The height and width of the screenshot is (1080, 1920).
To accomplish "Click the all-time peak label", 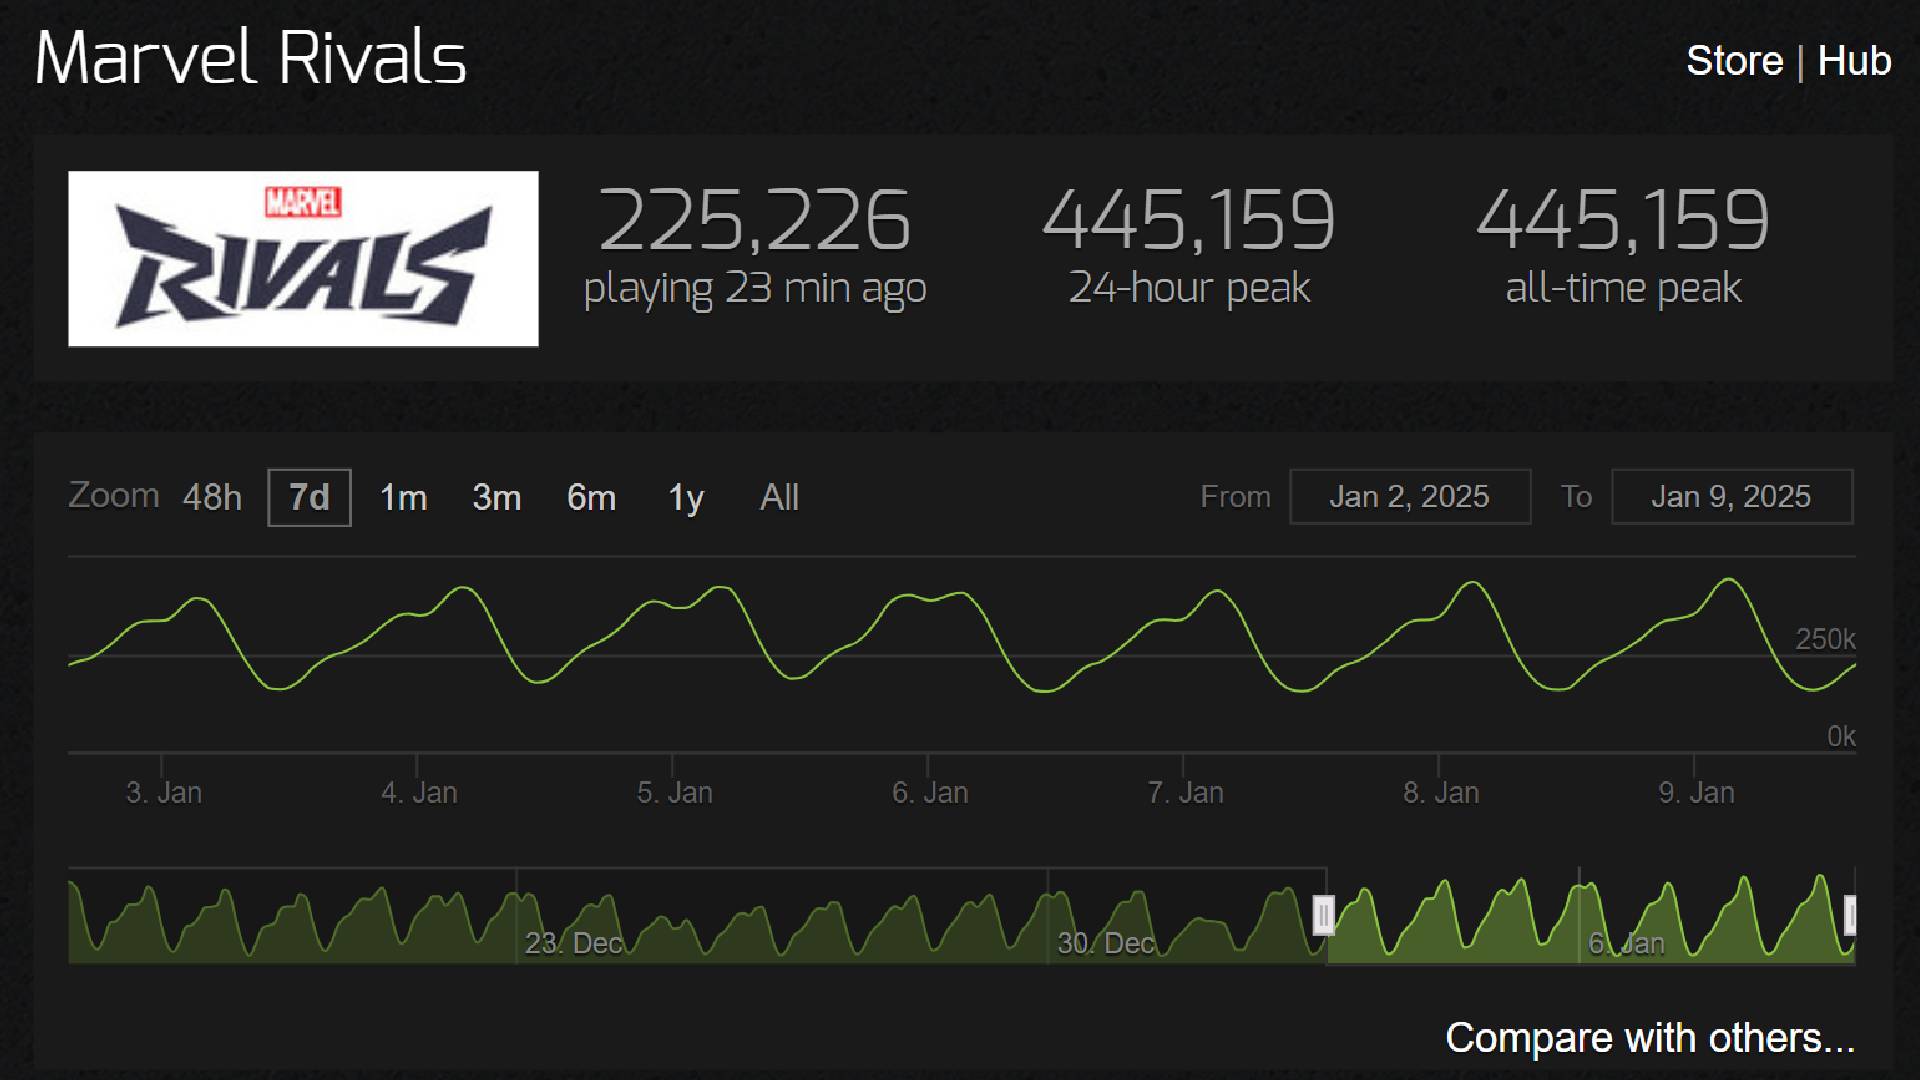I will (1623, 288).
